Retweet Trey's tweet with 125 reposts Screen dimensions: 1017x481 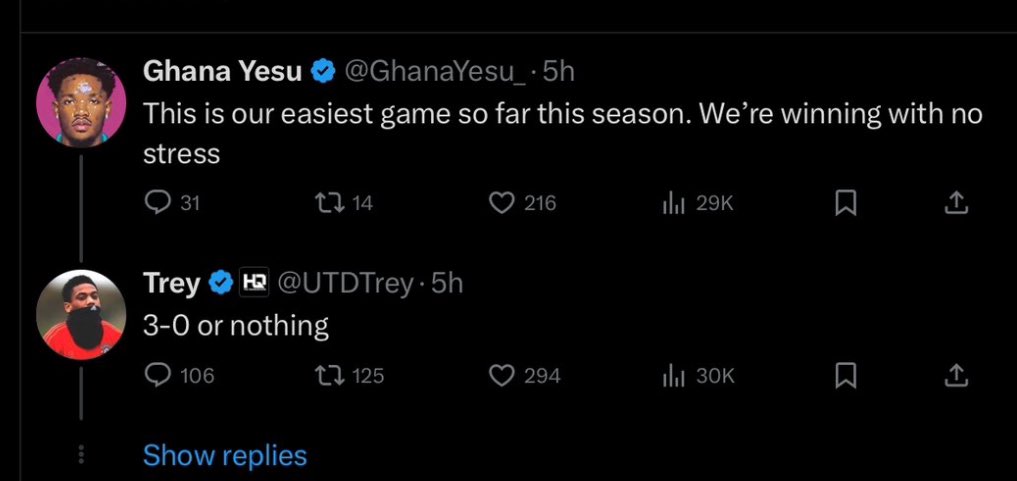[x=349, y=375]
